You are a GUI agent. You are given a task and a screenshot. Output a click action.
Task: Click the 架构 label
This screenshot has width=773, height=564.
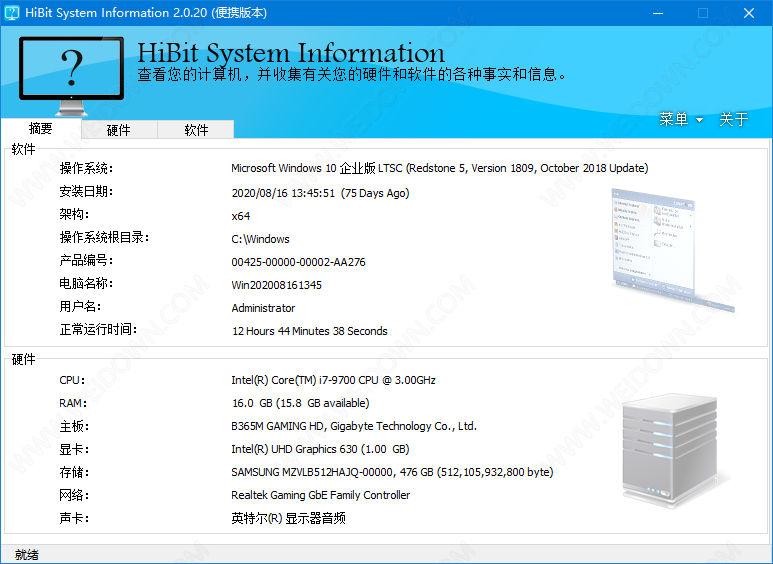coord(74,214)
